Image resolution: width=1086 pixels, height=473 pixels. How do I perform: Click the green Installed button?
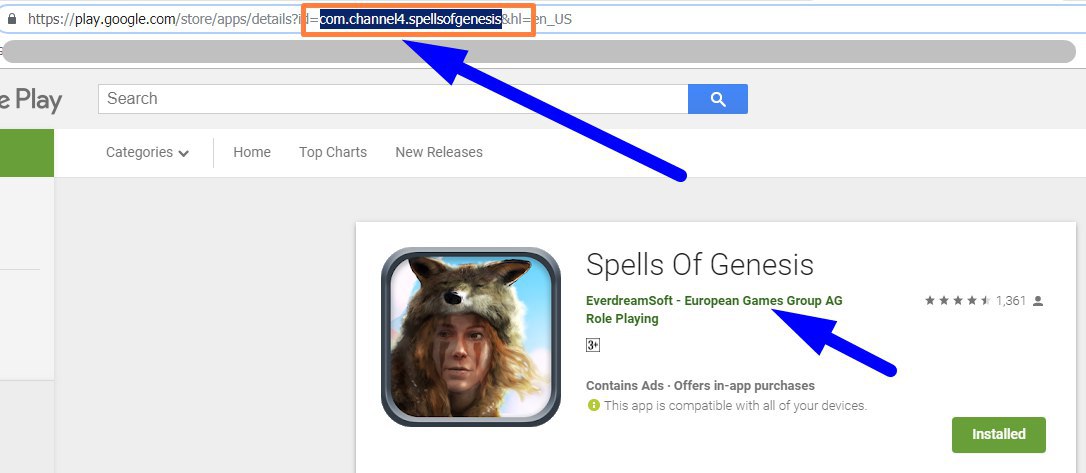pyautogui.click(x=999, y=434)
